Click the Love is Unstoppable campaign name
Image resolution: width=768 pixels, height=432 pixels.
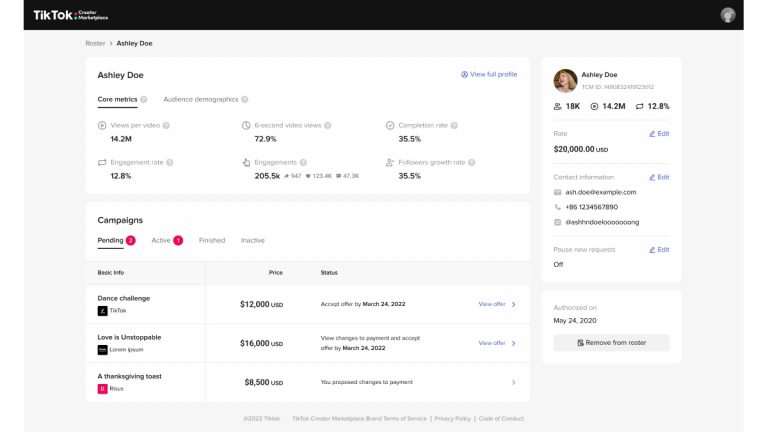click(129, 337)
